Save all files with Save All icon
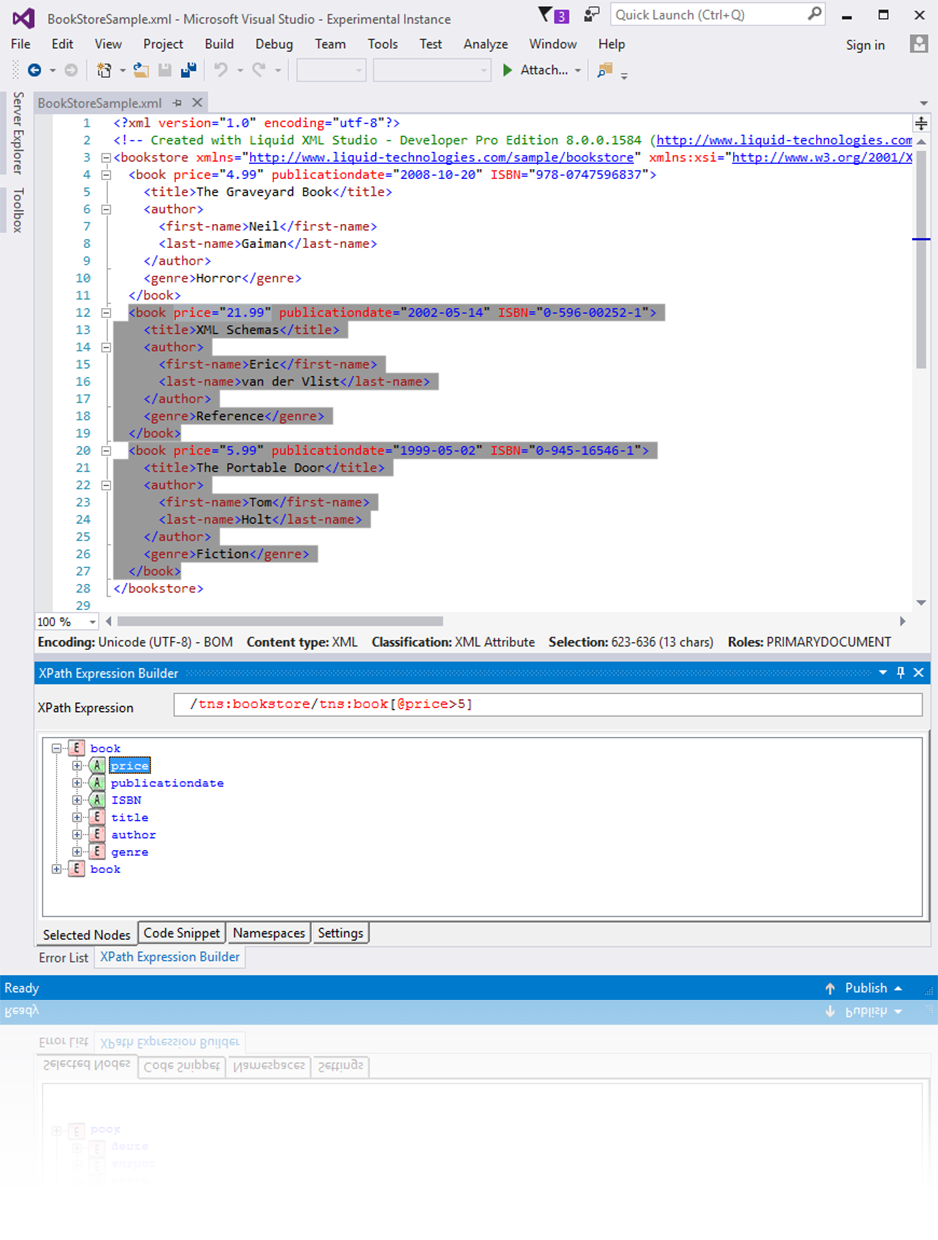This screenshot has width=938, height=1240. [190, 69]
